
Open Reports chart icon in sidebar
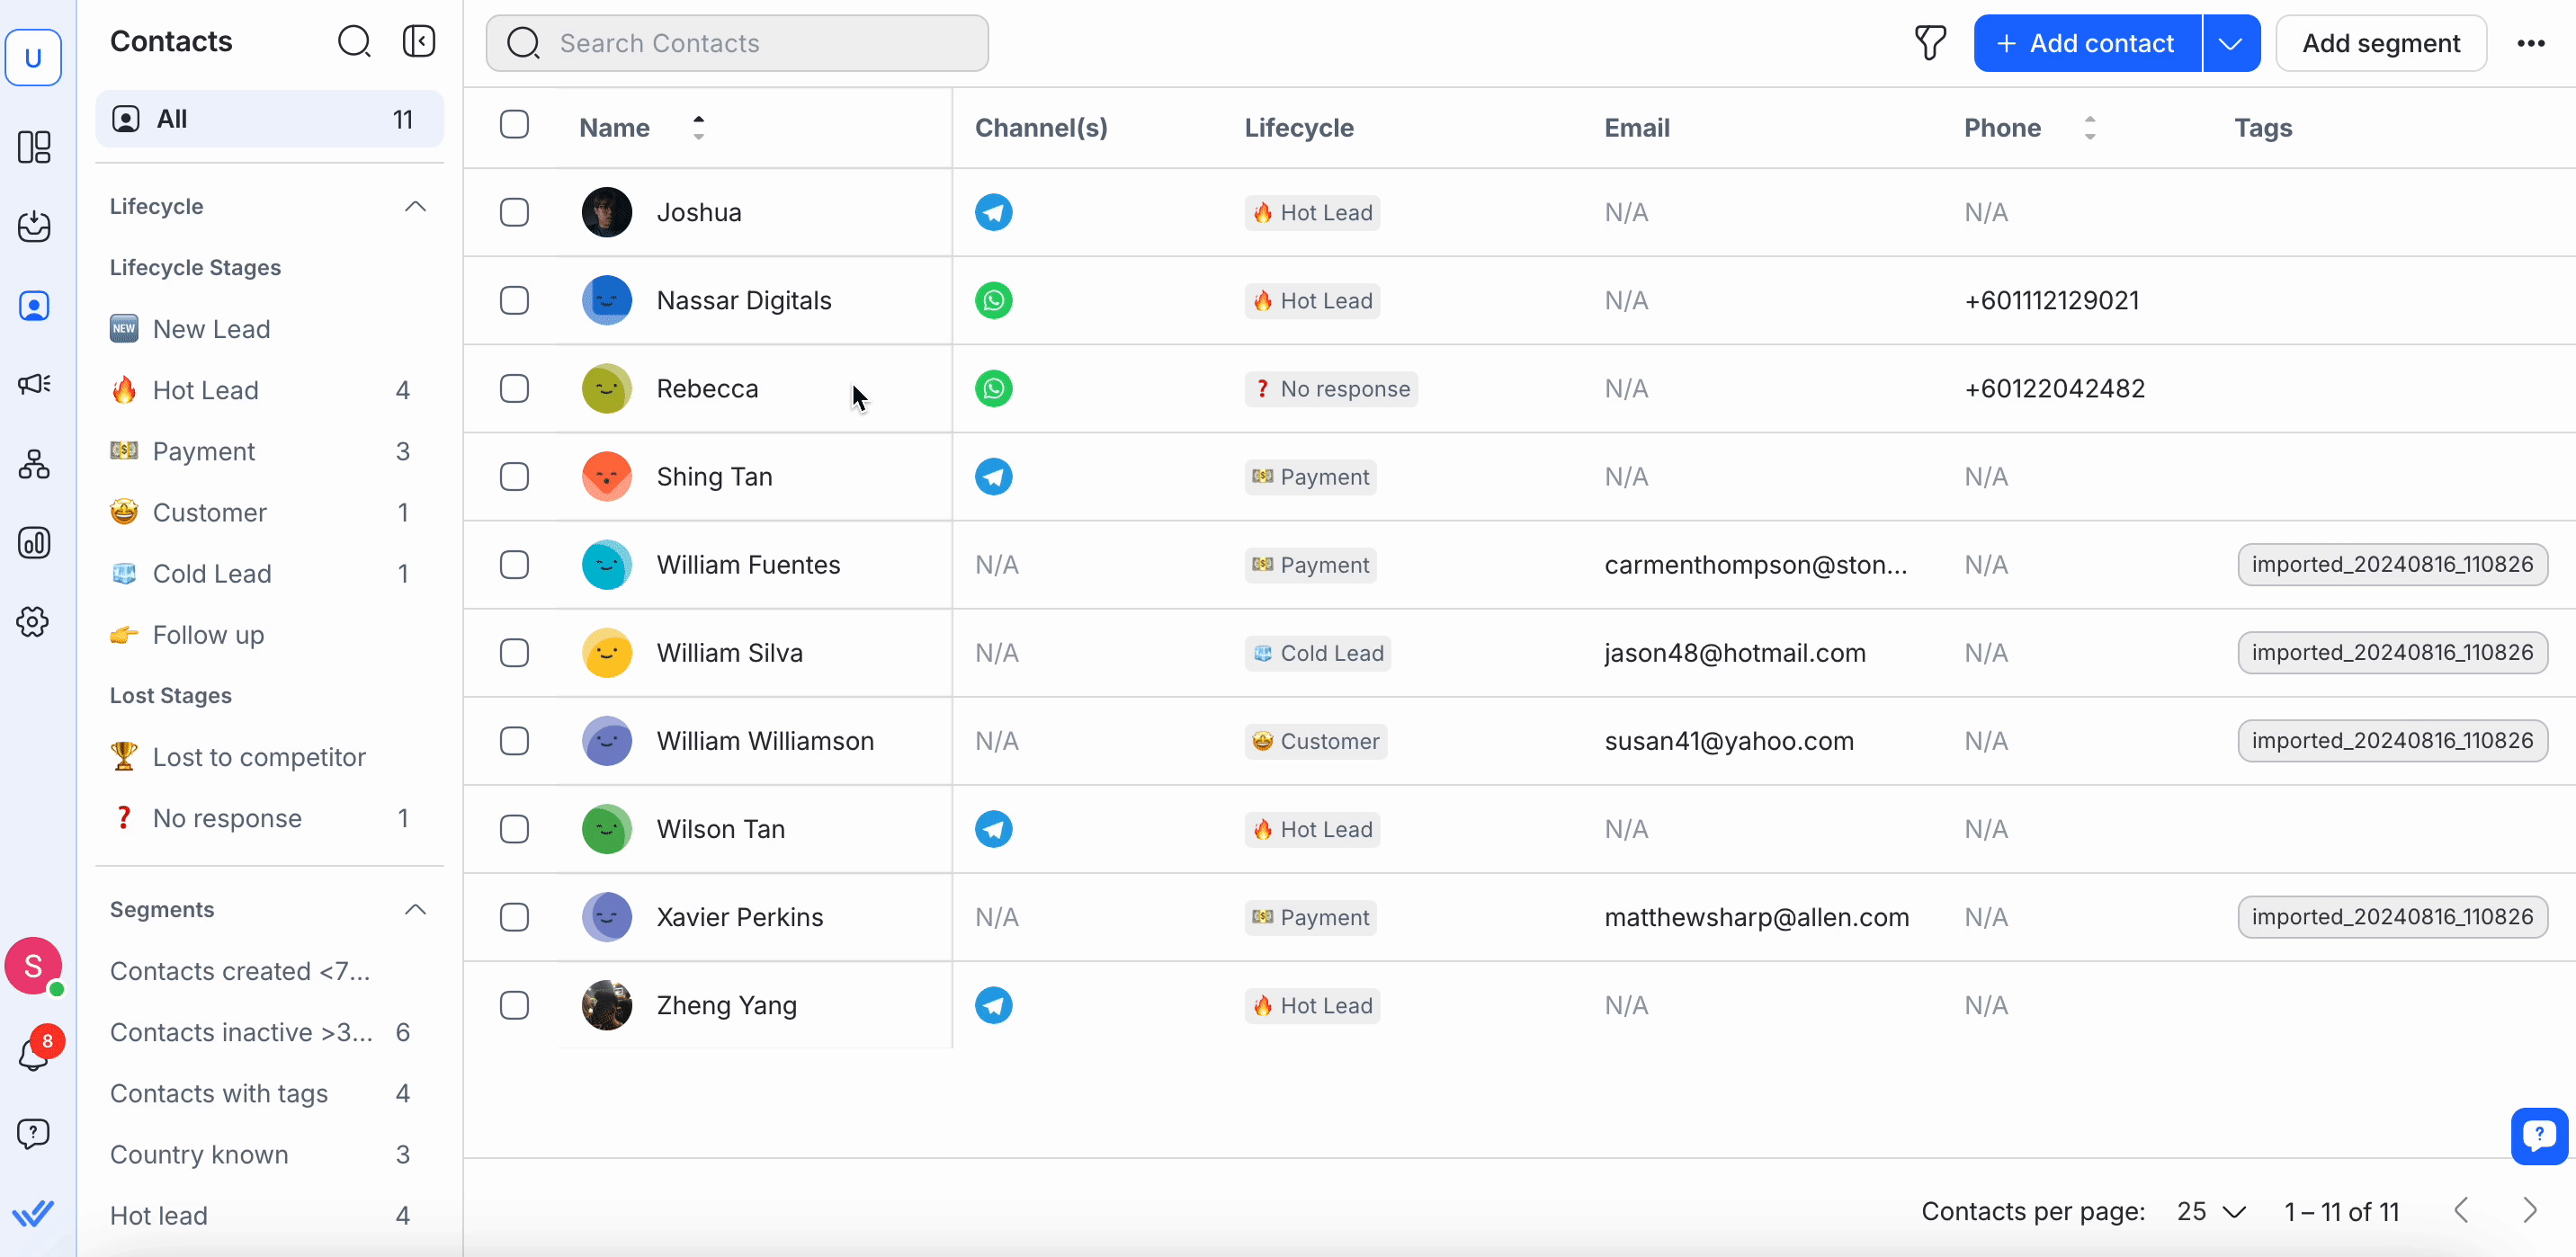(34, 543)
